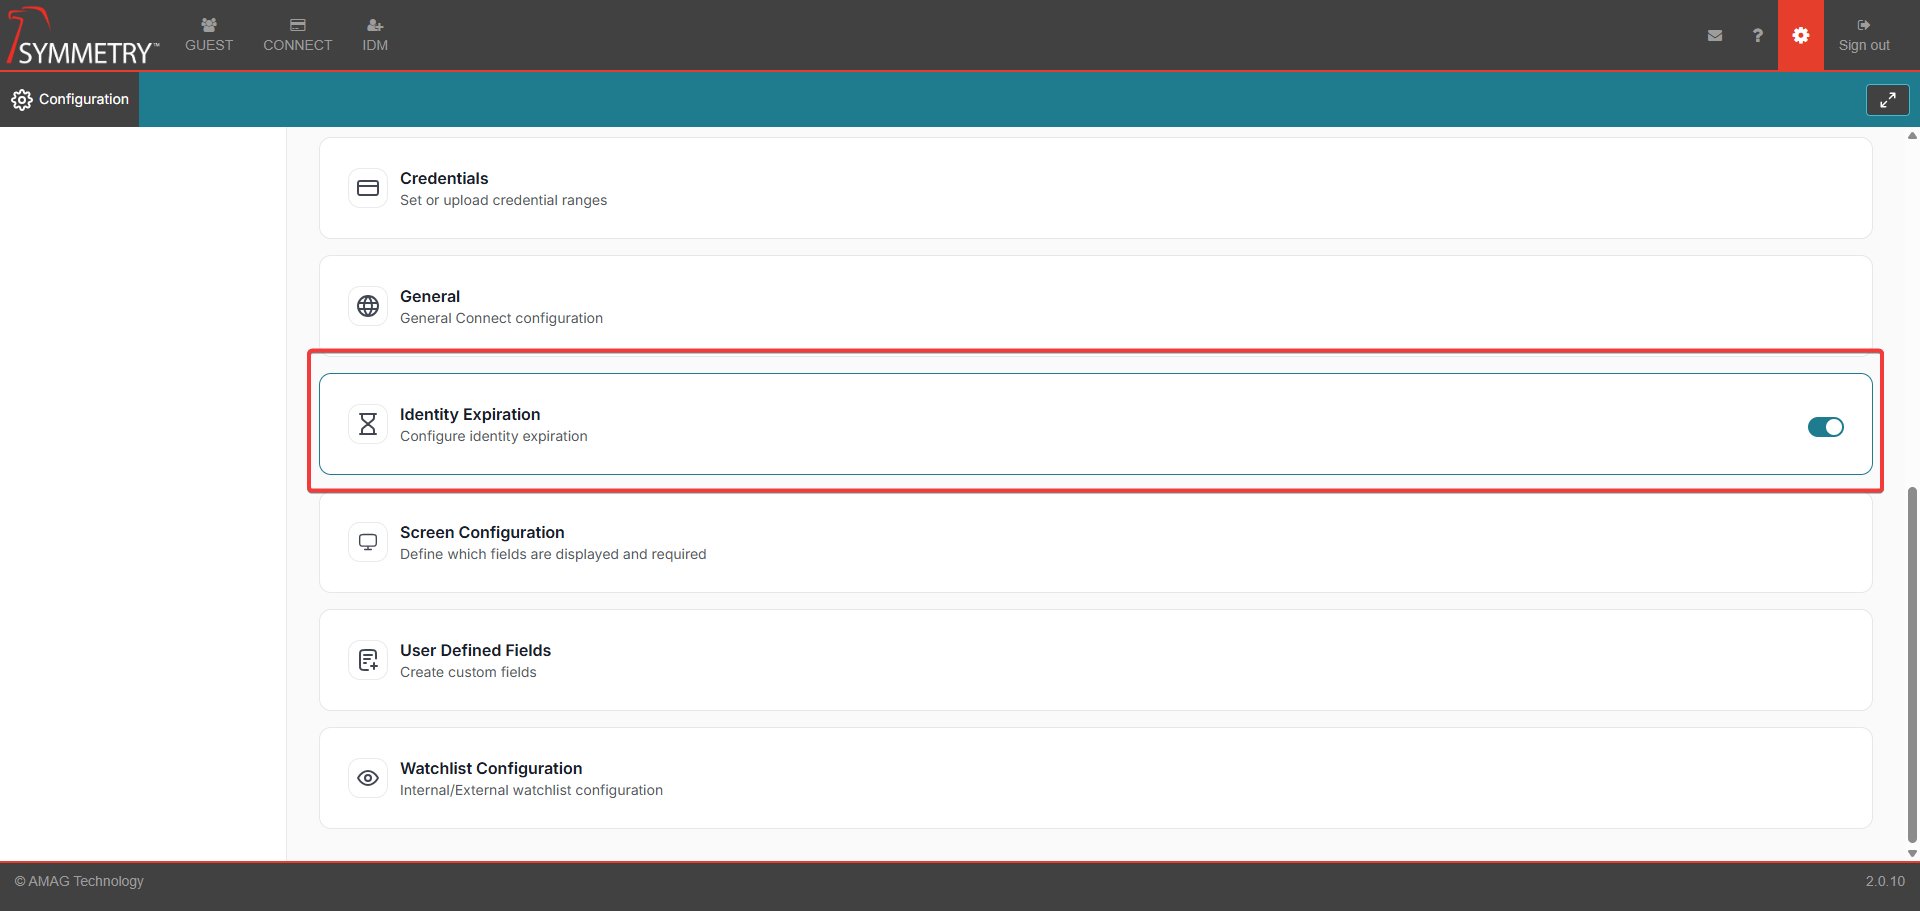Open the Screen Configuration section
The image size is (1920, 911).
[x=482, y=532]
